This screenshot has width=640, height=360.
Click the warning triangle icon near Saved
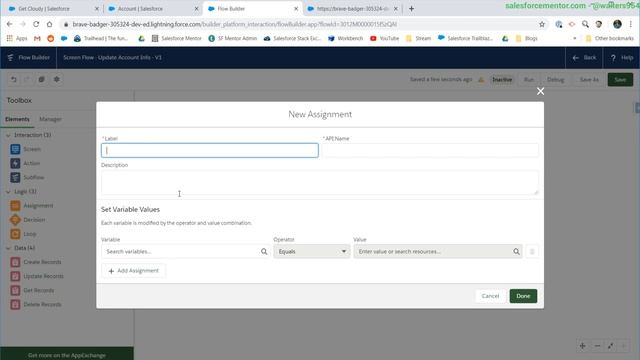click(481, 80)
